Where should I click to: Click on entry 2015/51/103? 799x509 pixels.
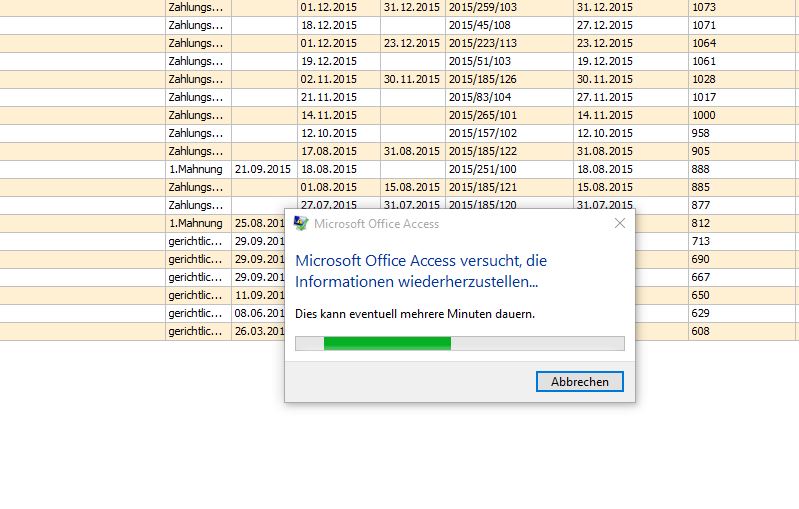click(480, 61)
